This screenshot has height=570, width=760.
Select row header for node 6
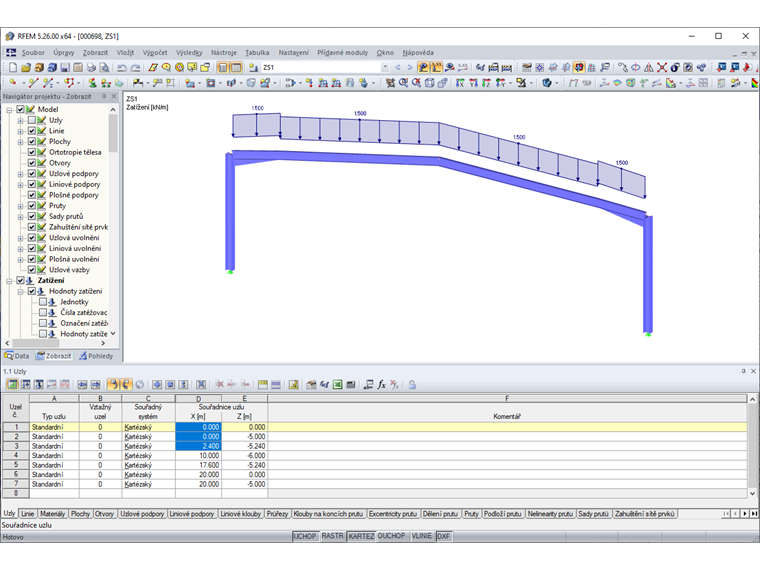click(16, 475)
